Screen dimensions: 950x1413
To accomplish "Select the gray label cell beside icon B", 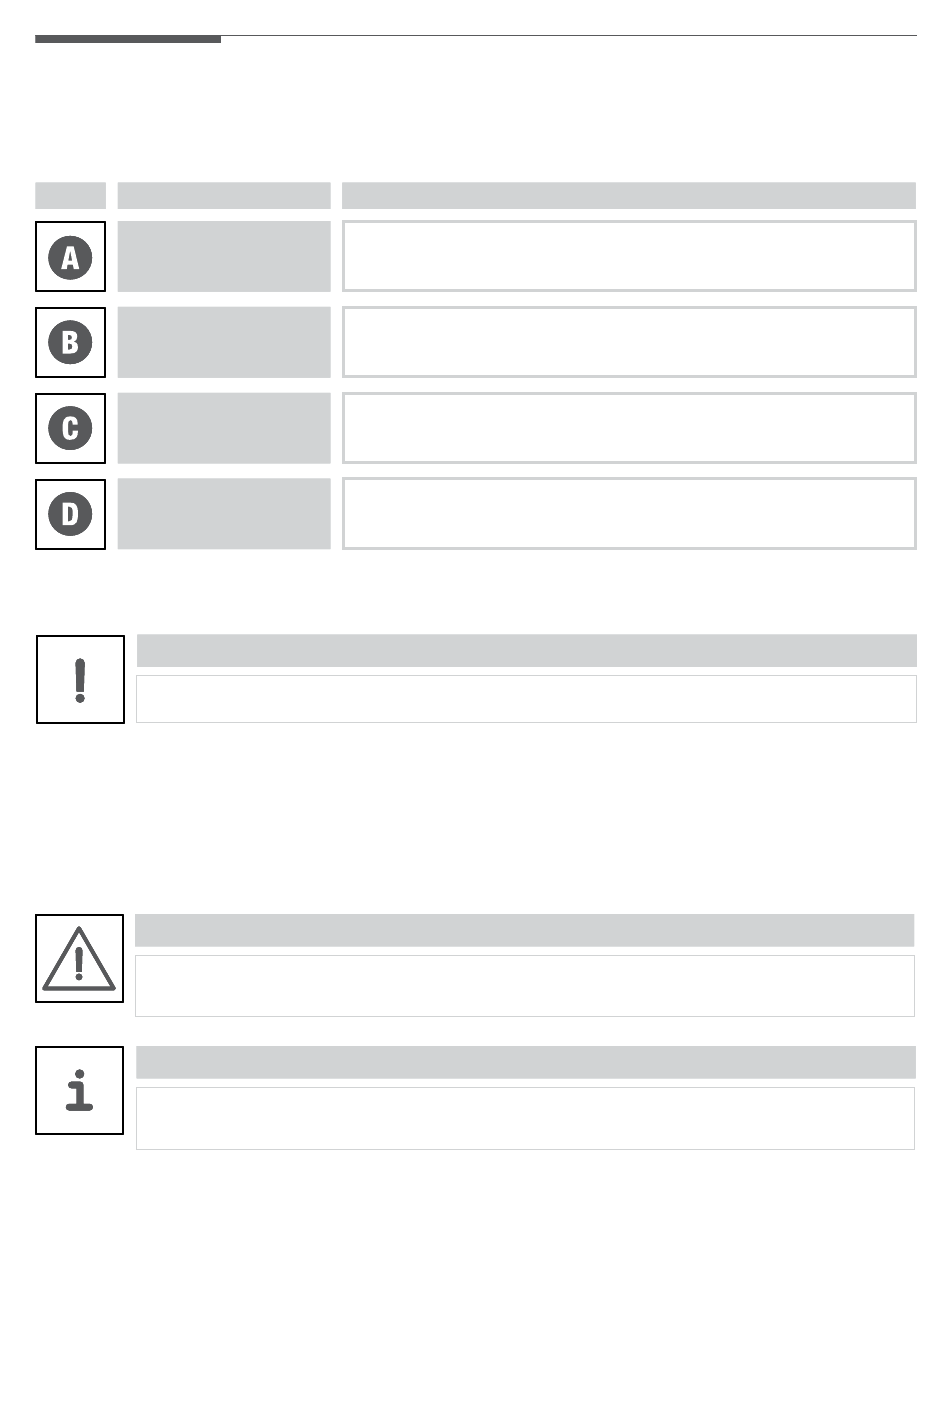I will (x=224, y=342).
